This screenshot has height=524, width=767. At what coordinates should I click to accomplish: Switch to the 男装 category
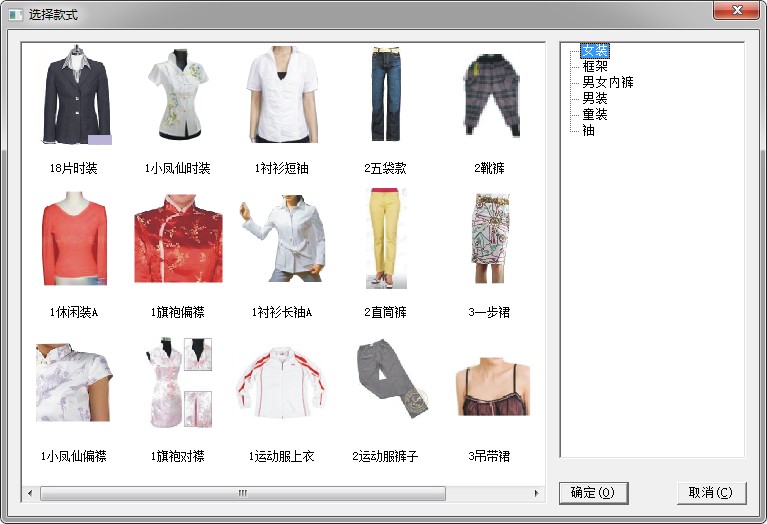tap(594, 98)
